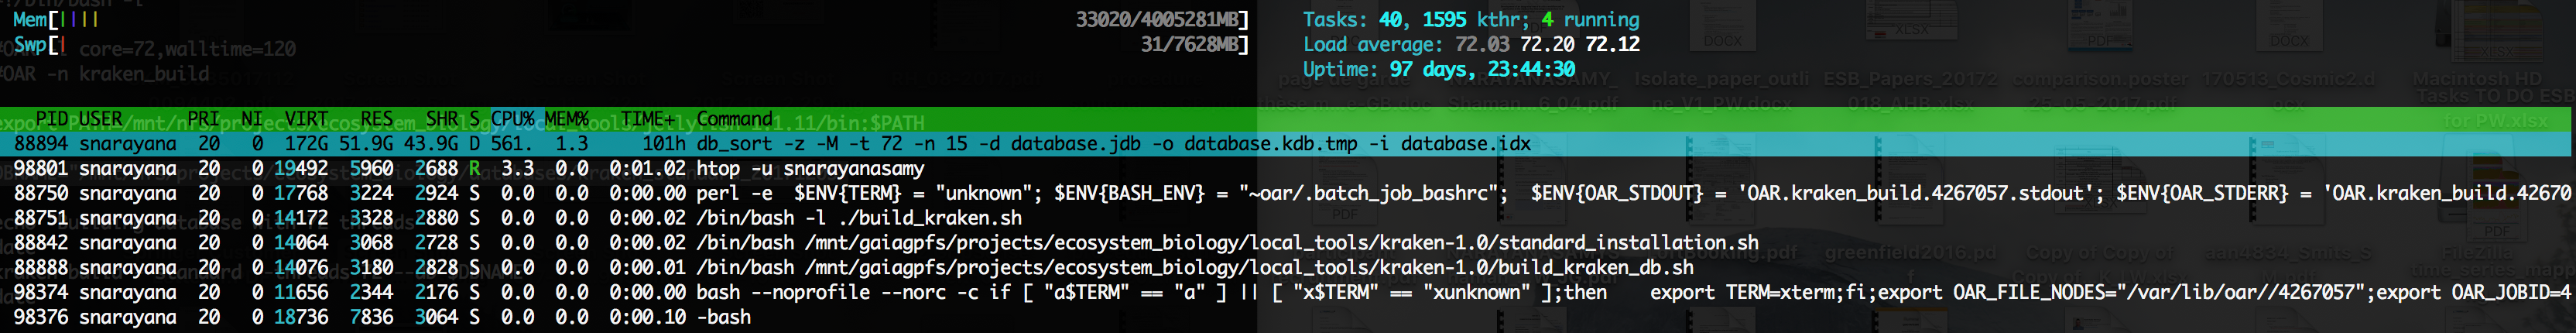2576x333 pixels.
Task: Click the 172G VIRT value
Action: 306,144
